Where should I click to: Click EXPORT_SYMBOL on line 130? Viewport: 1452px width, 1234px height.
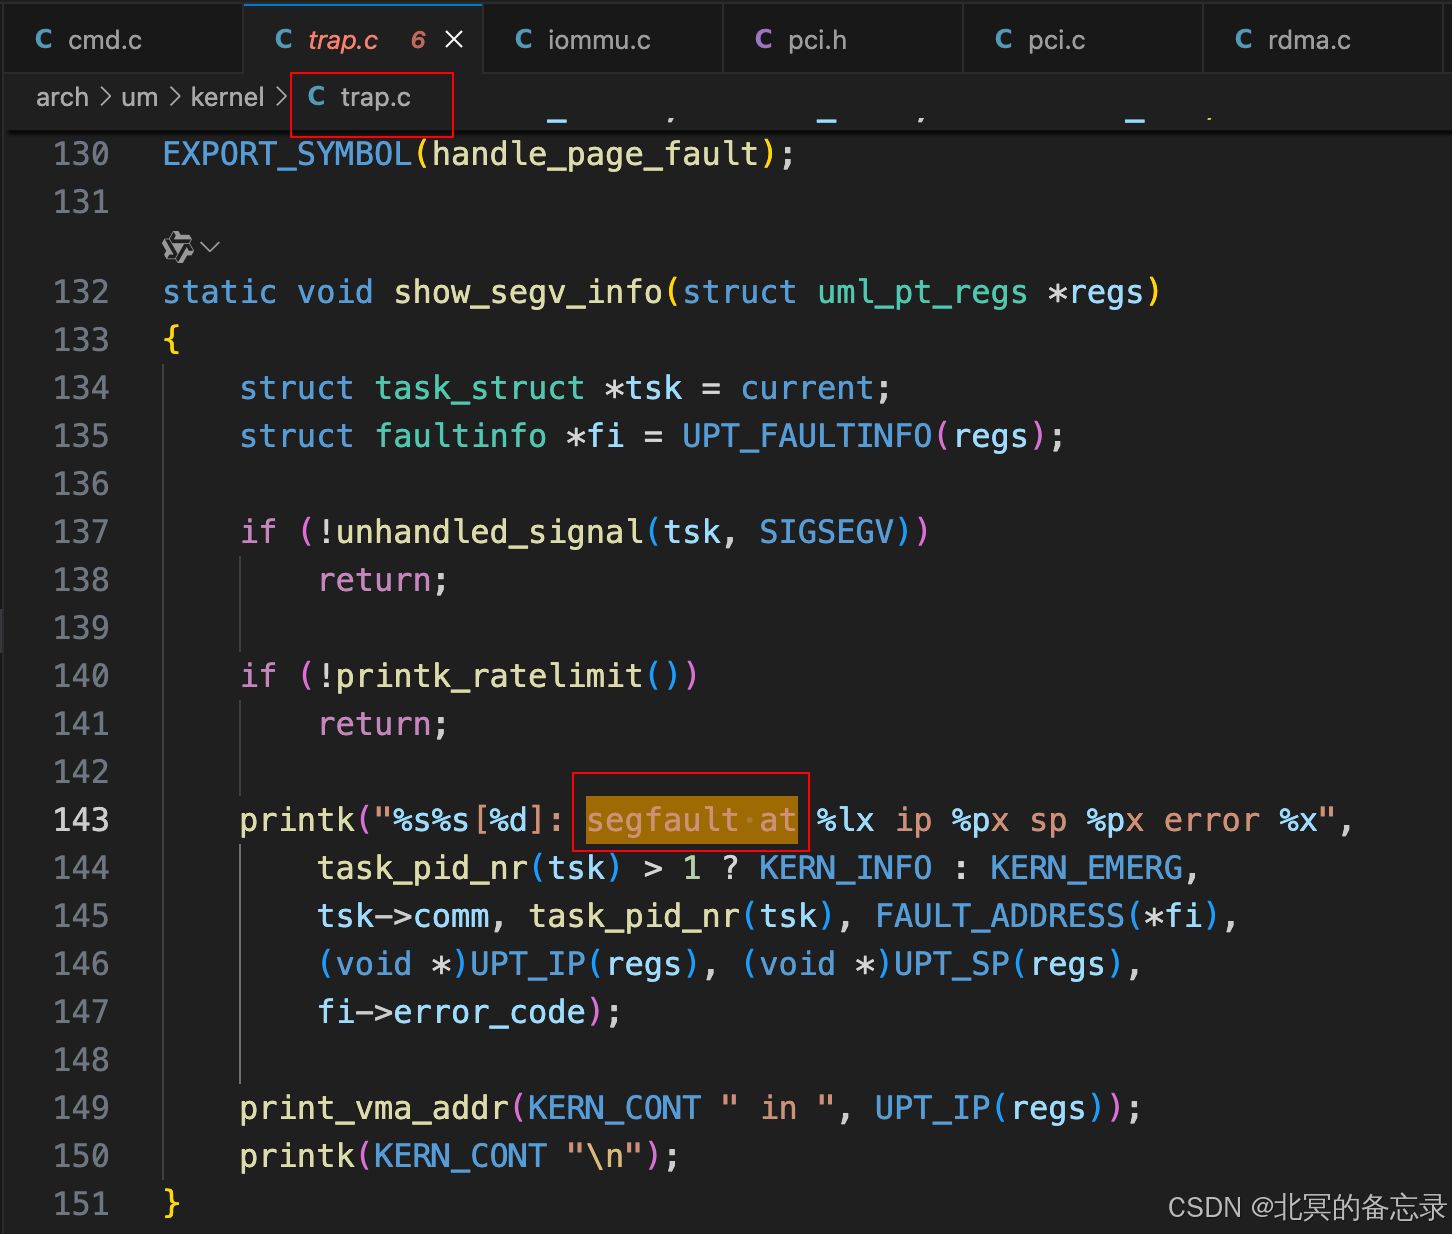coord(288,154)
